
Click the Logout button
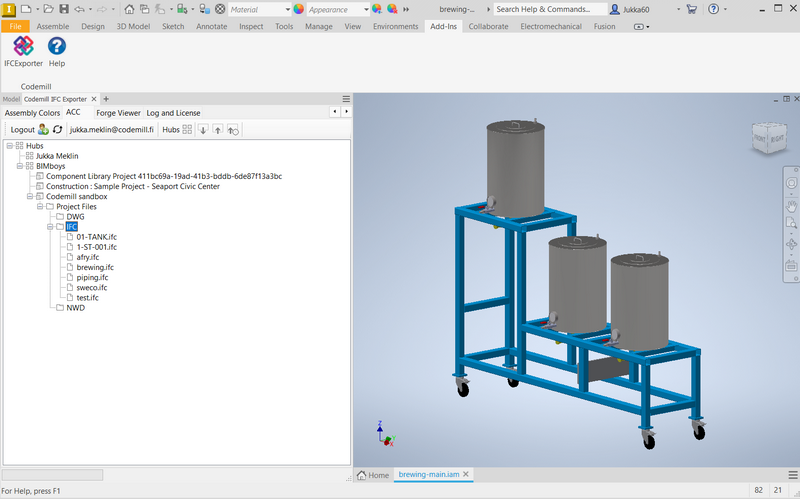[22, 130]
